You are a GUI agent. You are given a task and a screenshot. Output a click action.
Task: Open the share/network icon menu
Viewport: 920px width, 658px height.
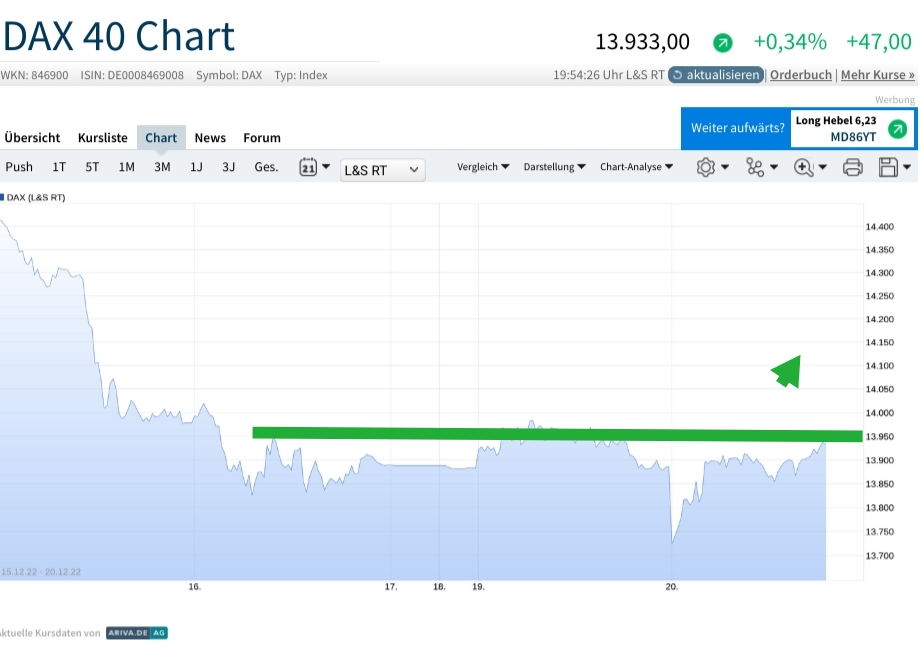[755, 167]
